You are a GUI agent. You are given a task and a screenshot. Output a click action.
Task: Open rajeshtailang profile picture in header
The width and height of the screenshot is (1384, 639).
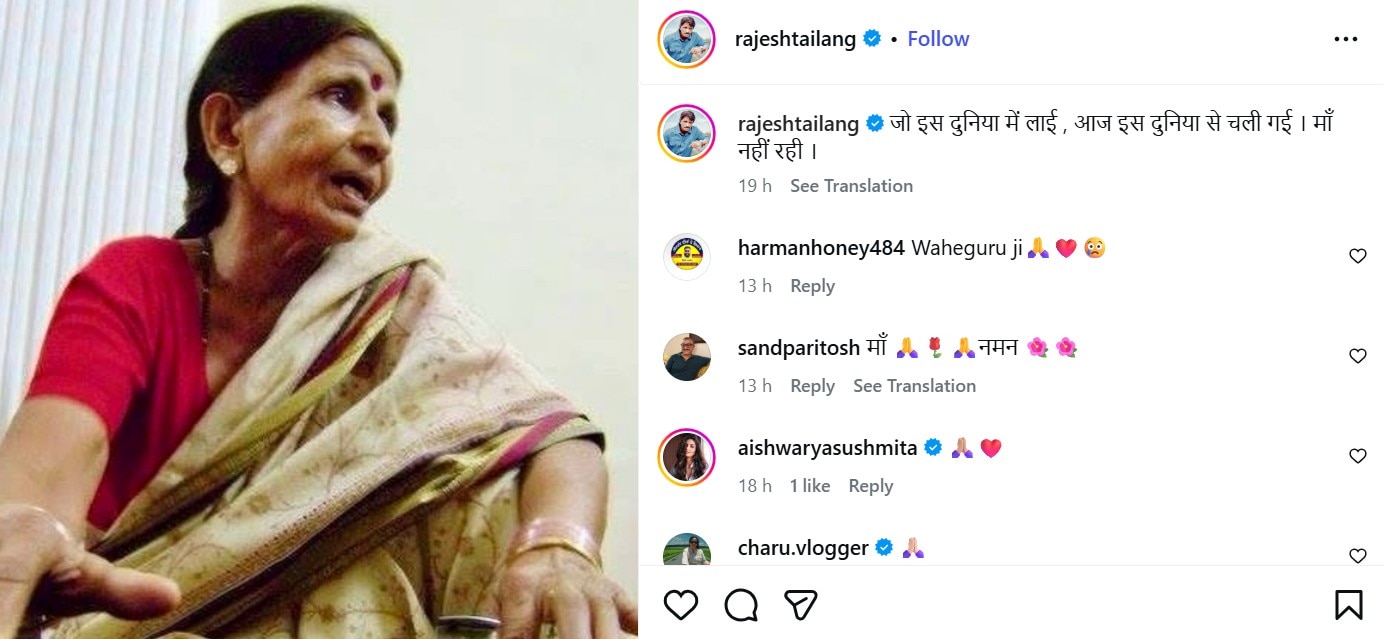tap(686, 40)
